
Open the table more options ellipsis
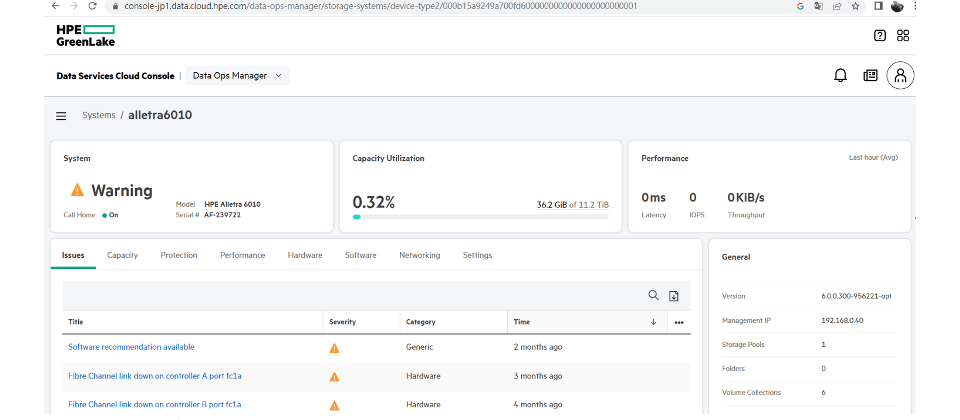coord(679,322)
